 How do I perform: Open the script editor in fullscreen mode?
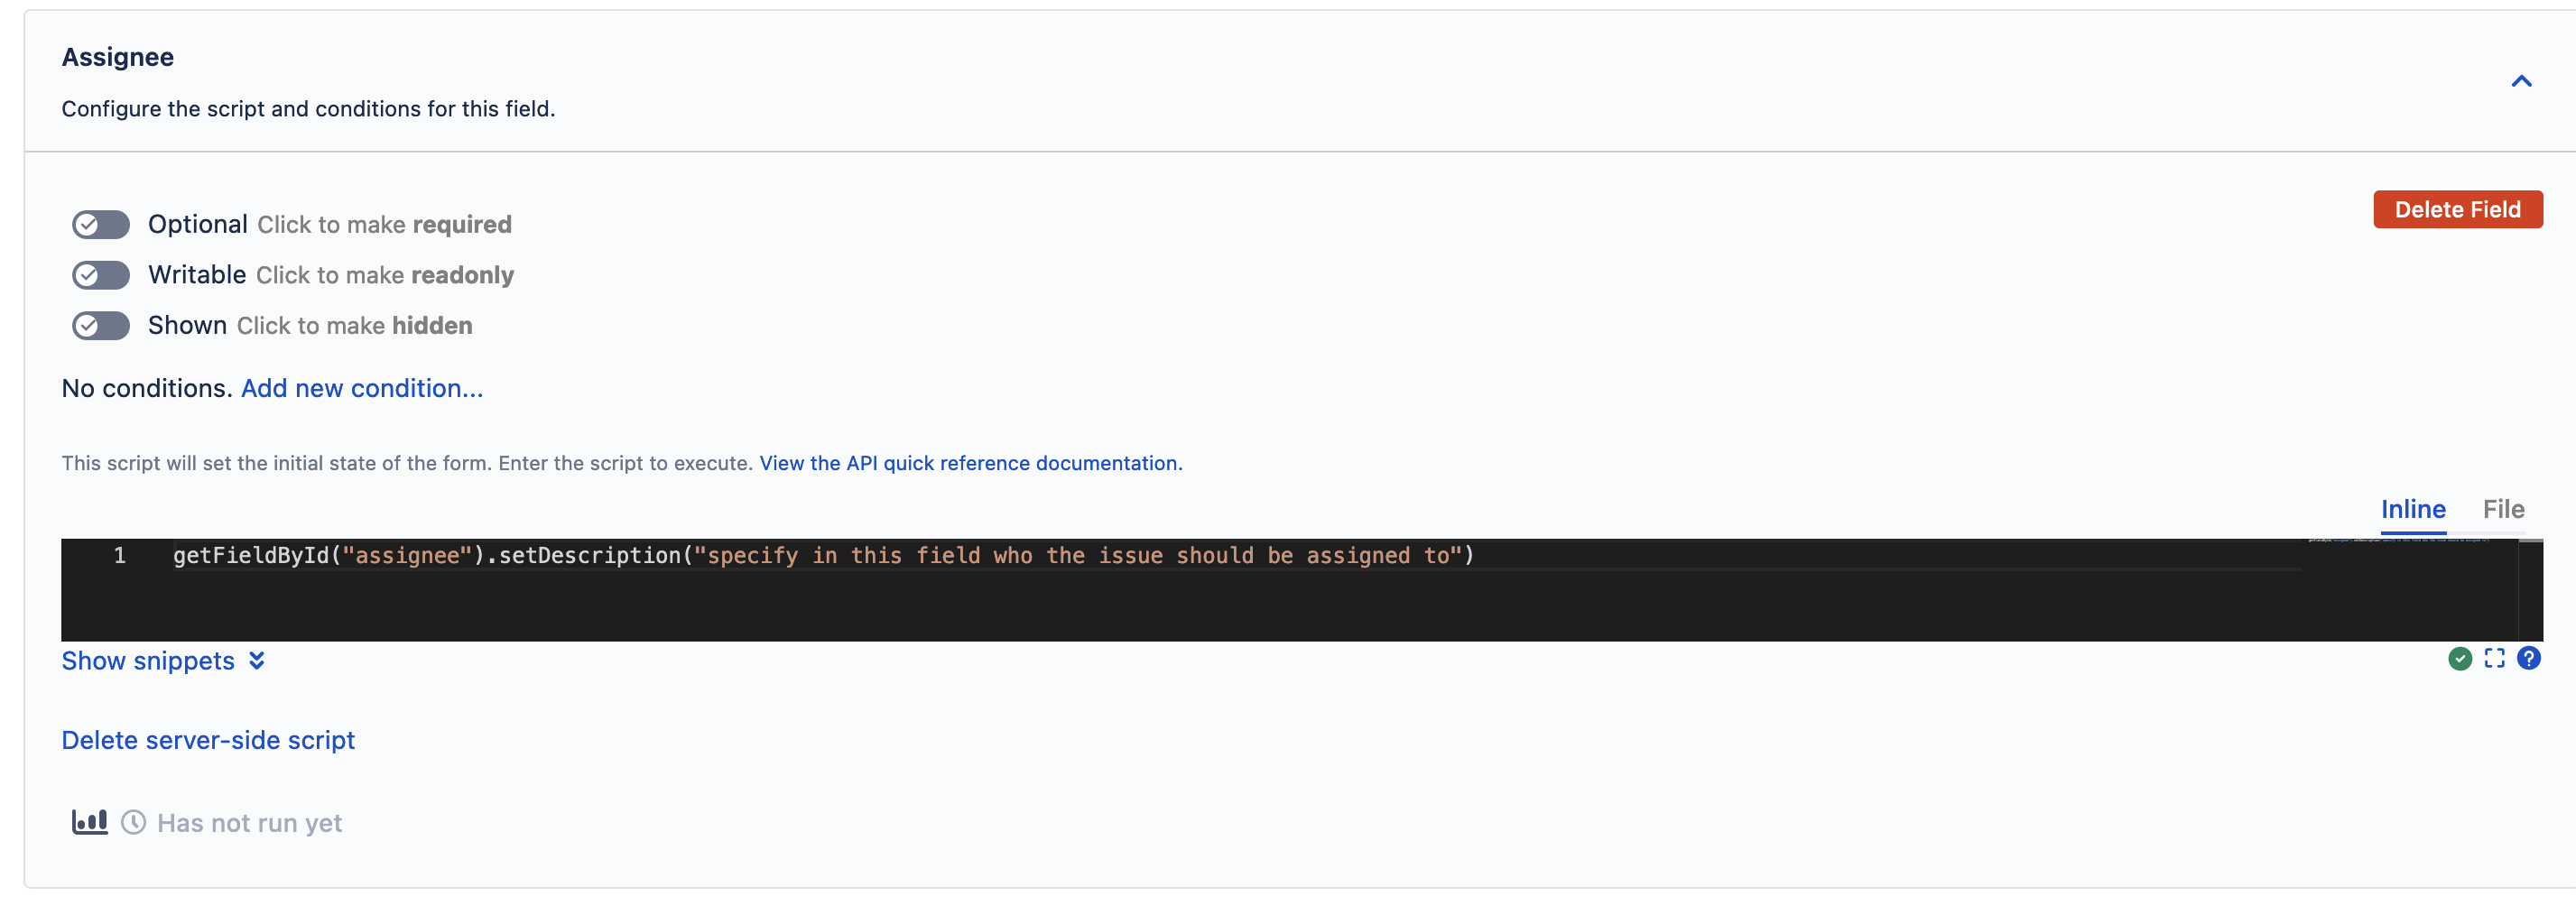[x=2495, y=658]
